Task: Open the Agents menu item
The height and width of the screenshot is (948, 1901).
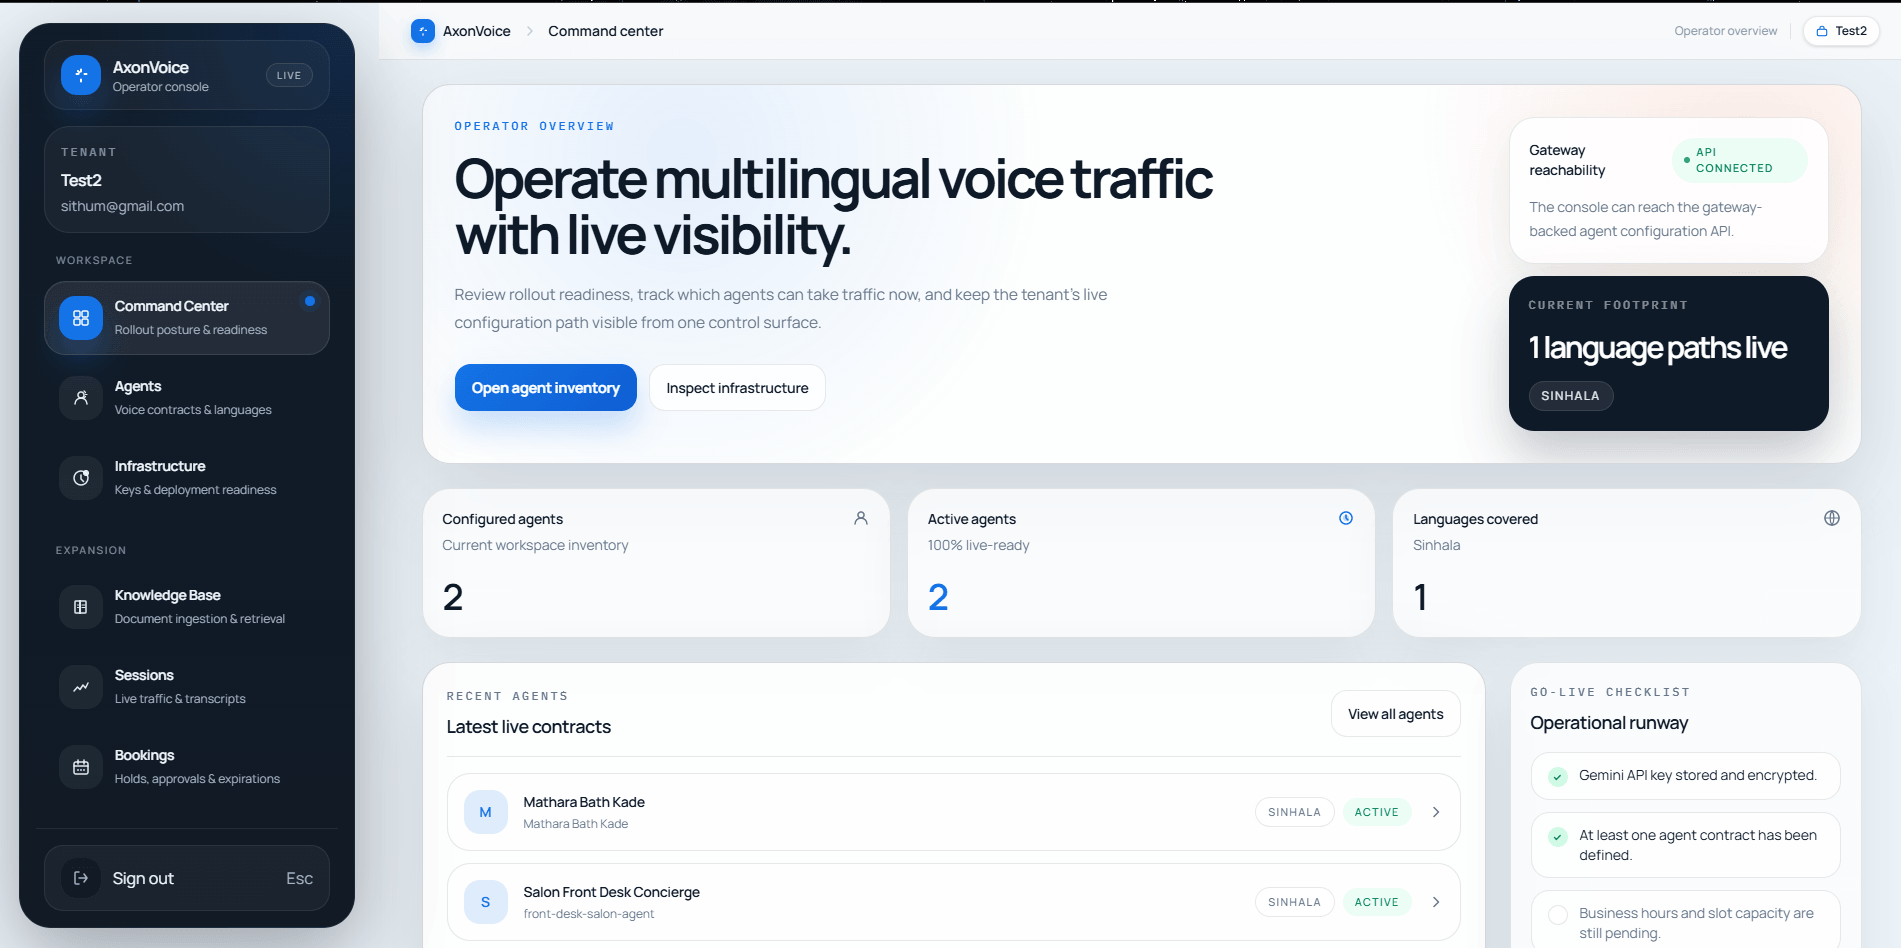Action: coord(187,398)
